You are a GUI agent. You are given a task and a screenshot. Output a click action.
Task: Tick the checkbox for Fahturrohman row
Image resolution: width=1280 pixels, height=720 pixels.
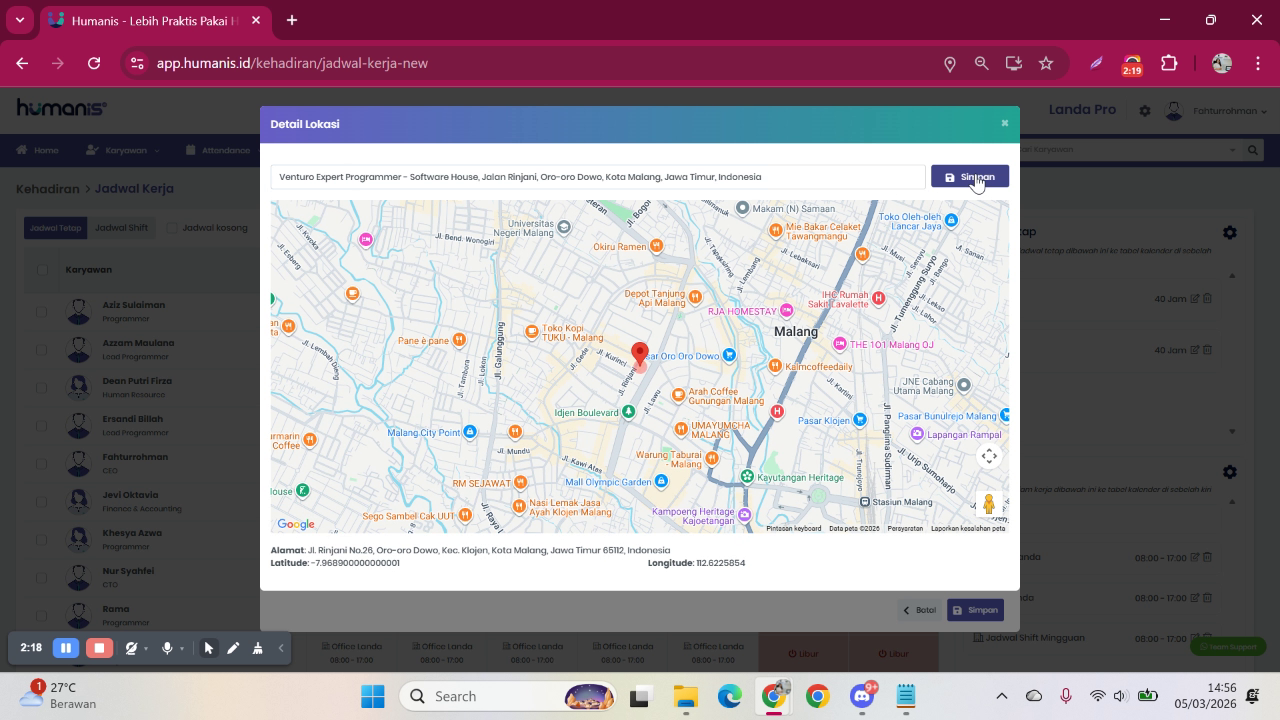tap(42, 464)
